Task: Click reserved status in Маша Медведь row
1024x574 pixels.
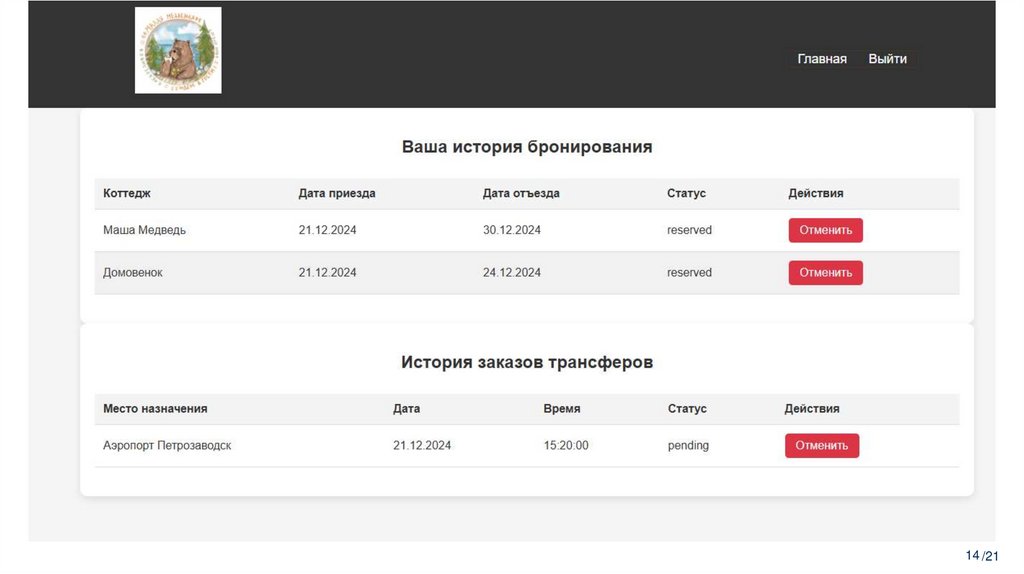Action: point(689,230)
